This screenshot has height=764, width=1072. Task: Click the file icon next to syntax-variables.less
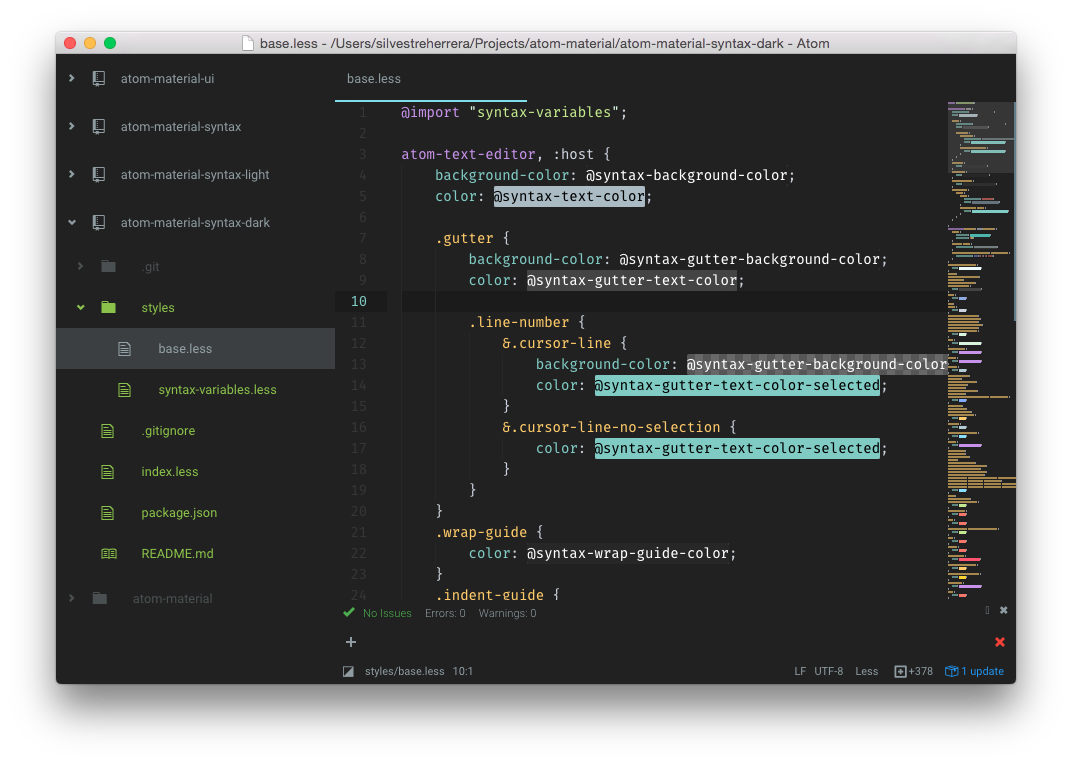pos(124,390)
